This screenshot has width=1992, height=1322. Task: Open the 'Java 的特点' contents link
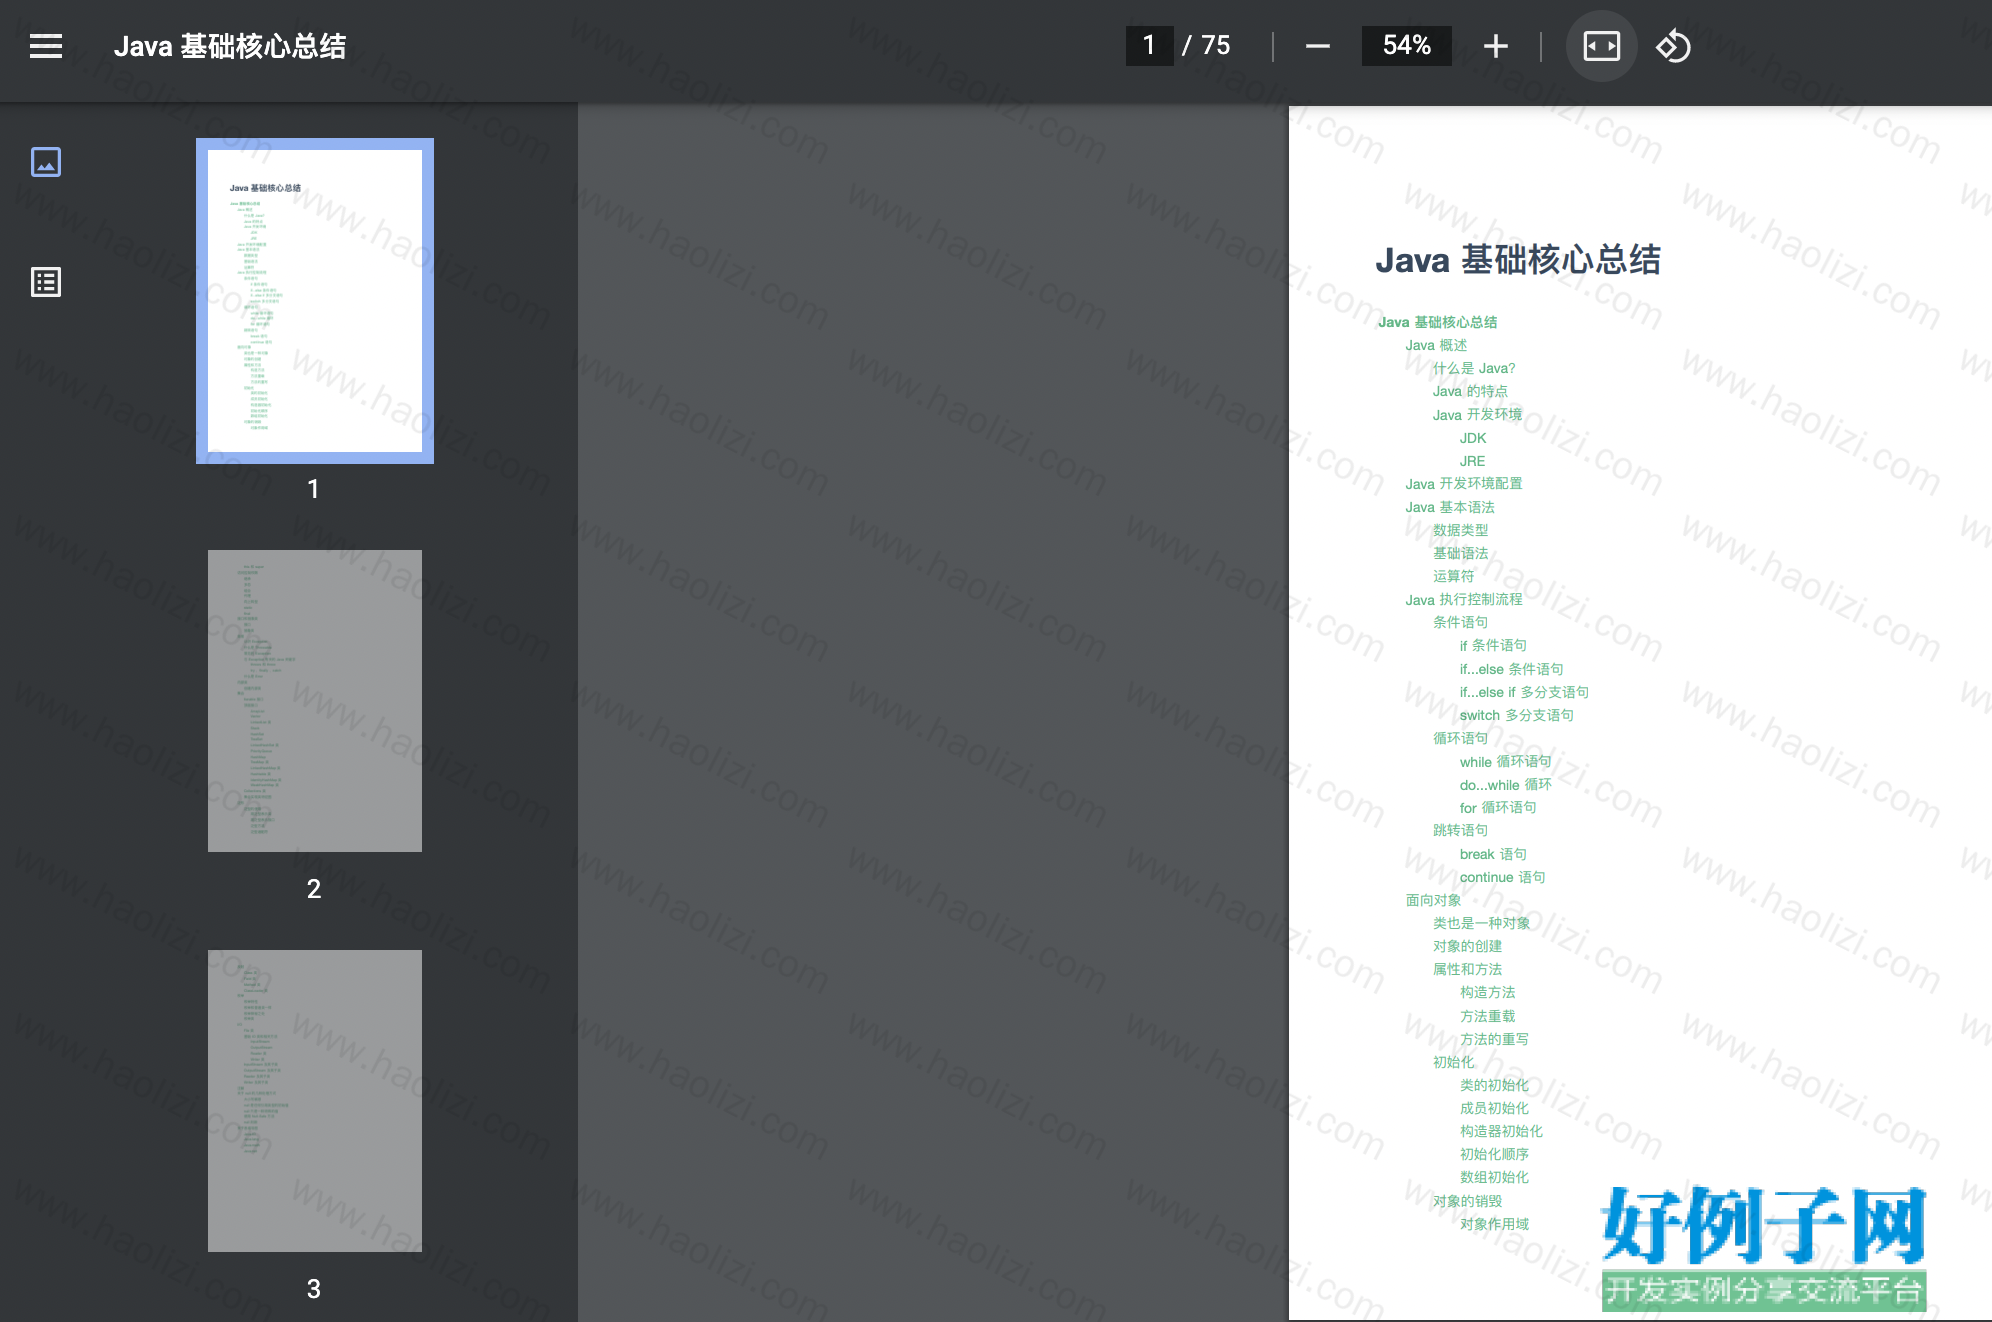point(1470,391)
